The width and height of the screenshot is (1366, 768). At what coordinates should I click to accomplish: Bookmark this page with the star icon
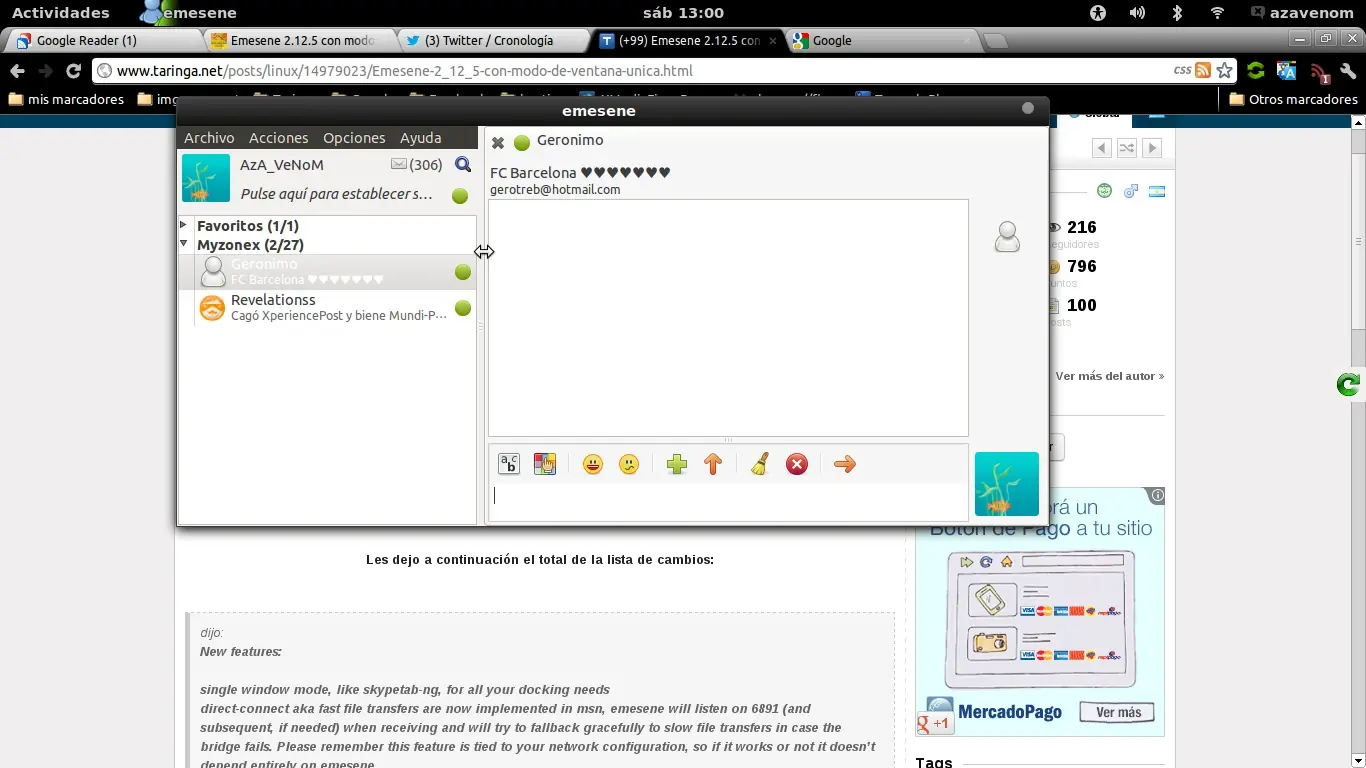tap(1225, 71)
